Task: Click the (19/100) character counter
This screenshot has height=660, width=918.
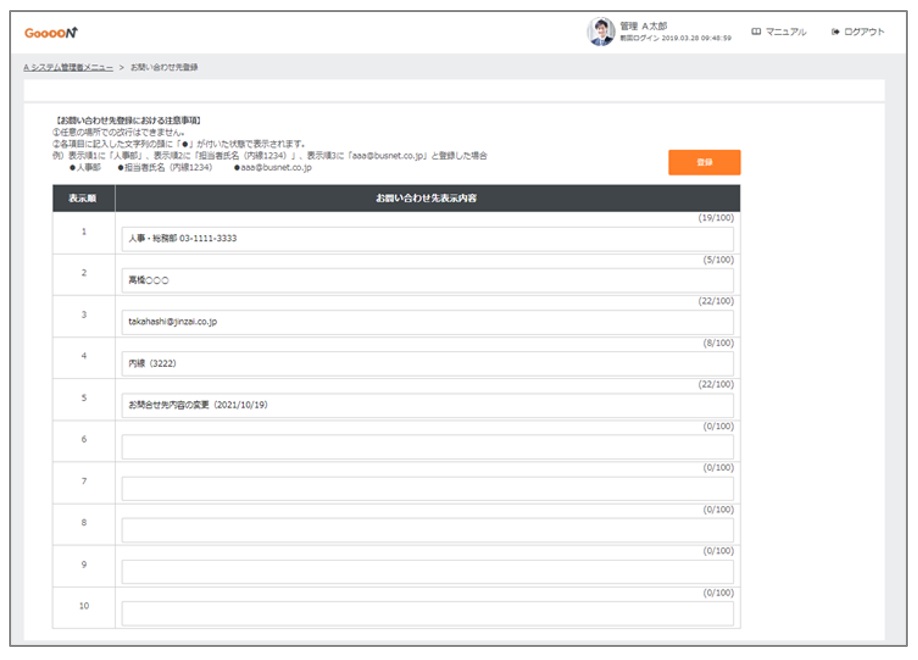Action: [715, 218]
